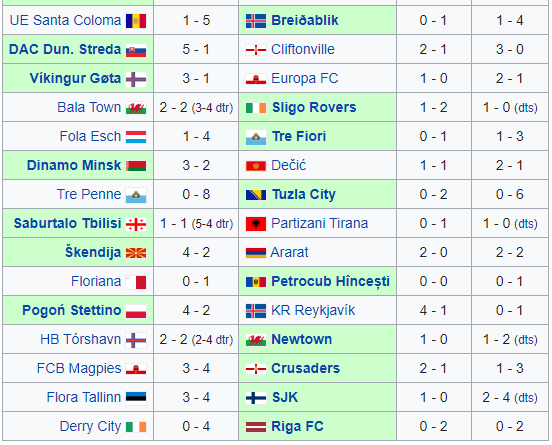
Task: Click the Cliftonville club link
Action: coord(303,49)
